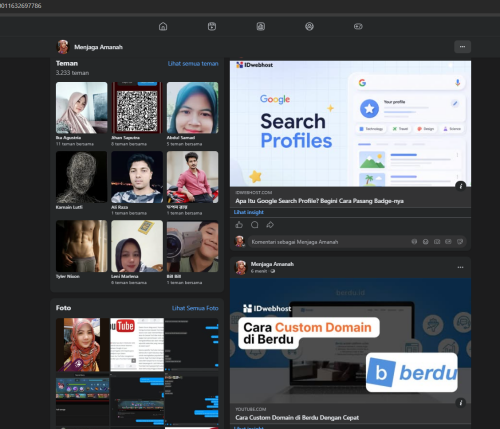
Task: Open Abdul Samad's friend photo
Action: (193, 108)
